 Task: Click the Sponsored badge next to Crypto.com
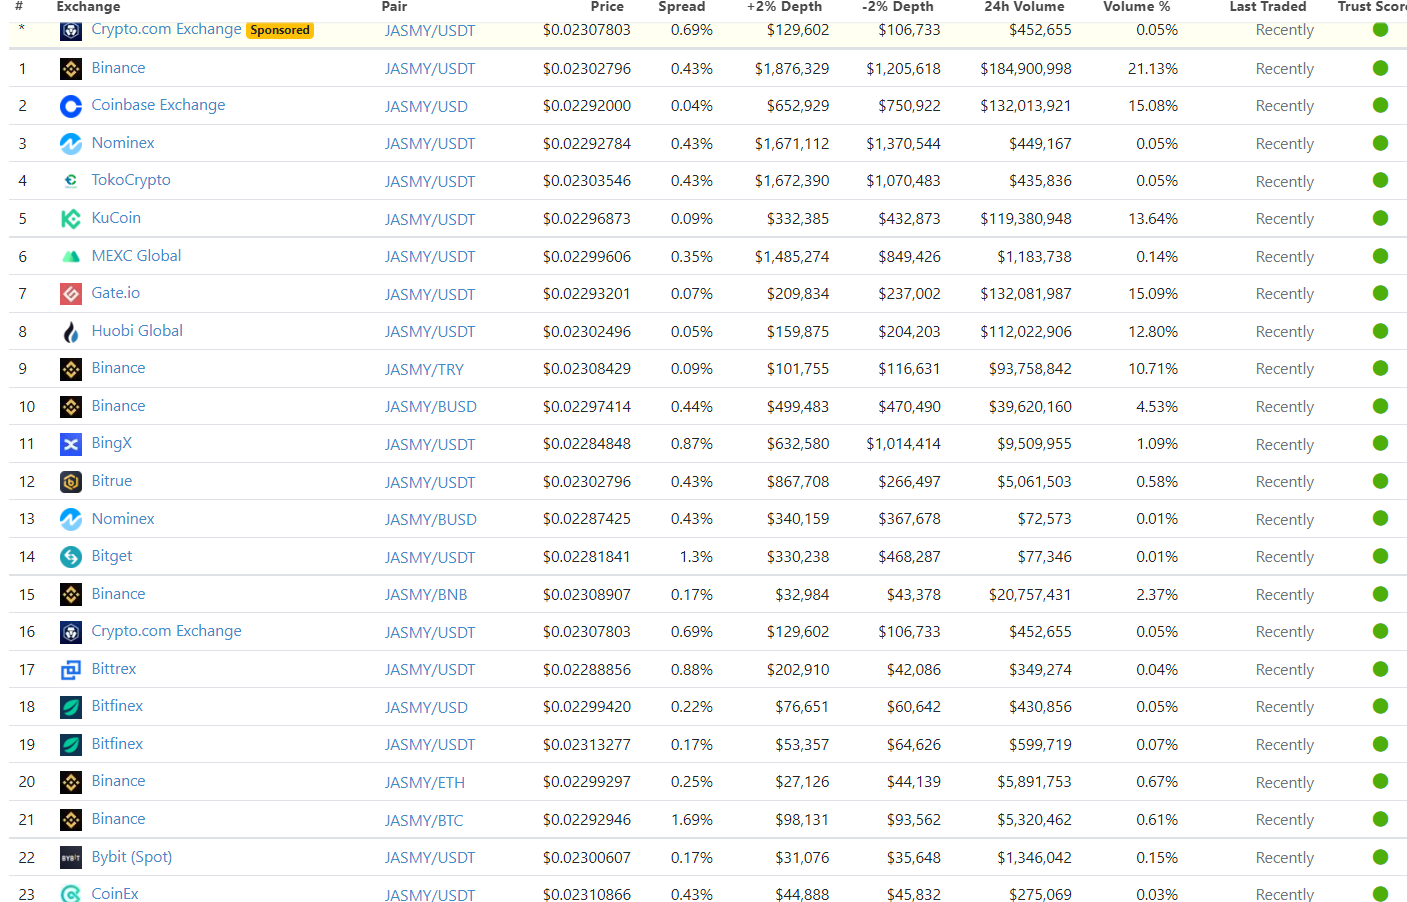pyautogui.click(x=280, y=30)
